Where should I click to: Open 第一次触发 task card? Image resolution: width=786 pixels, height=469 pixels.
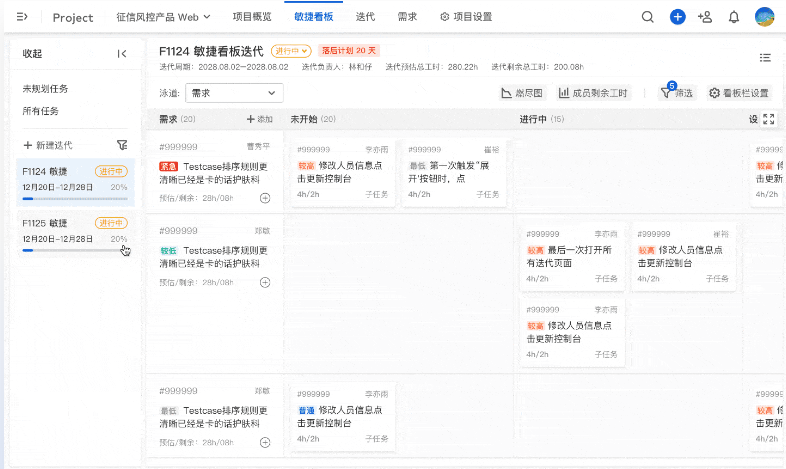(454, 172)
